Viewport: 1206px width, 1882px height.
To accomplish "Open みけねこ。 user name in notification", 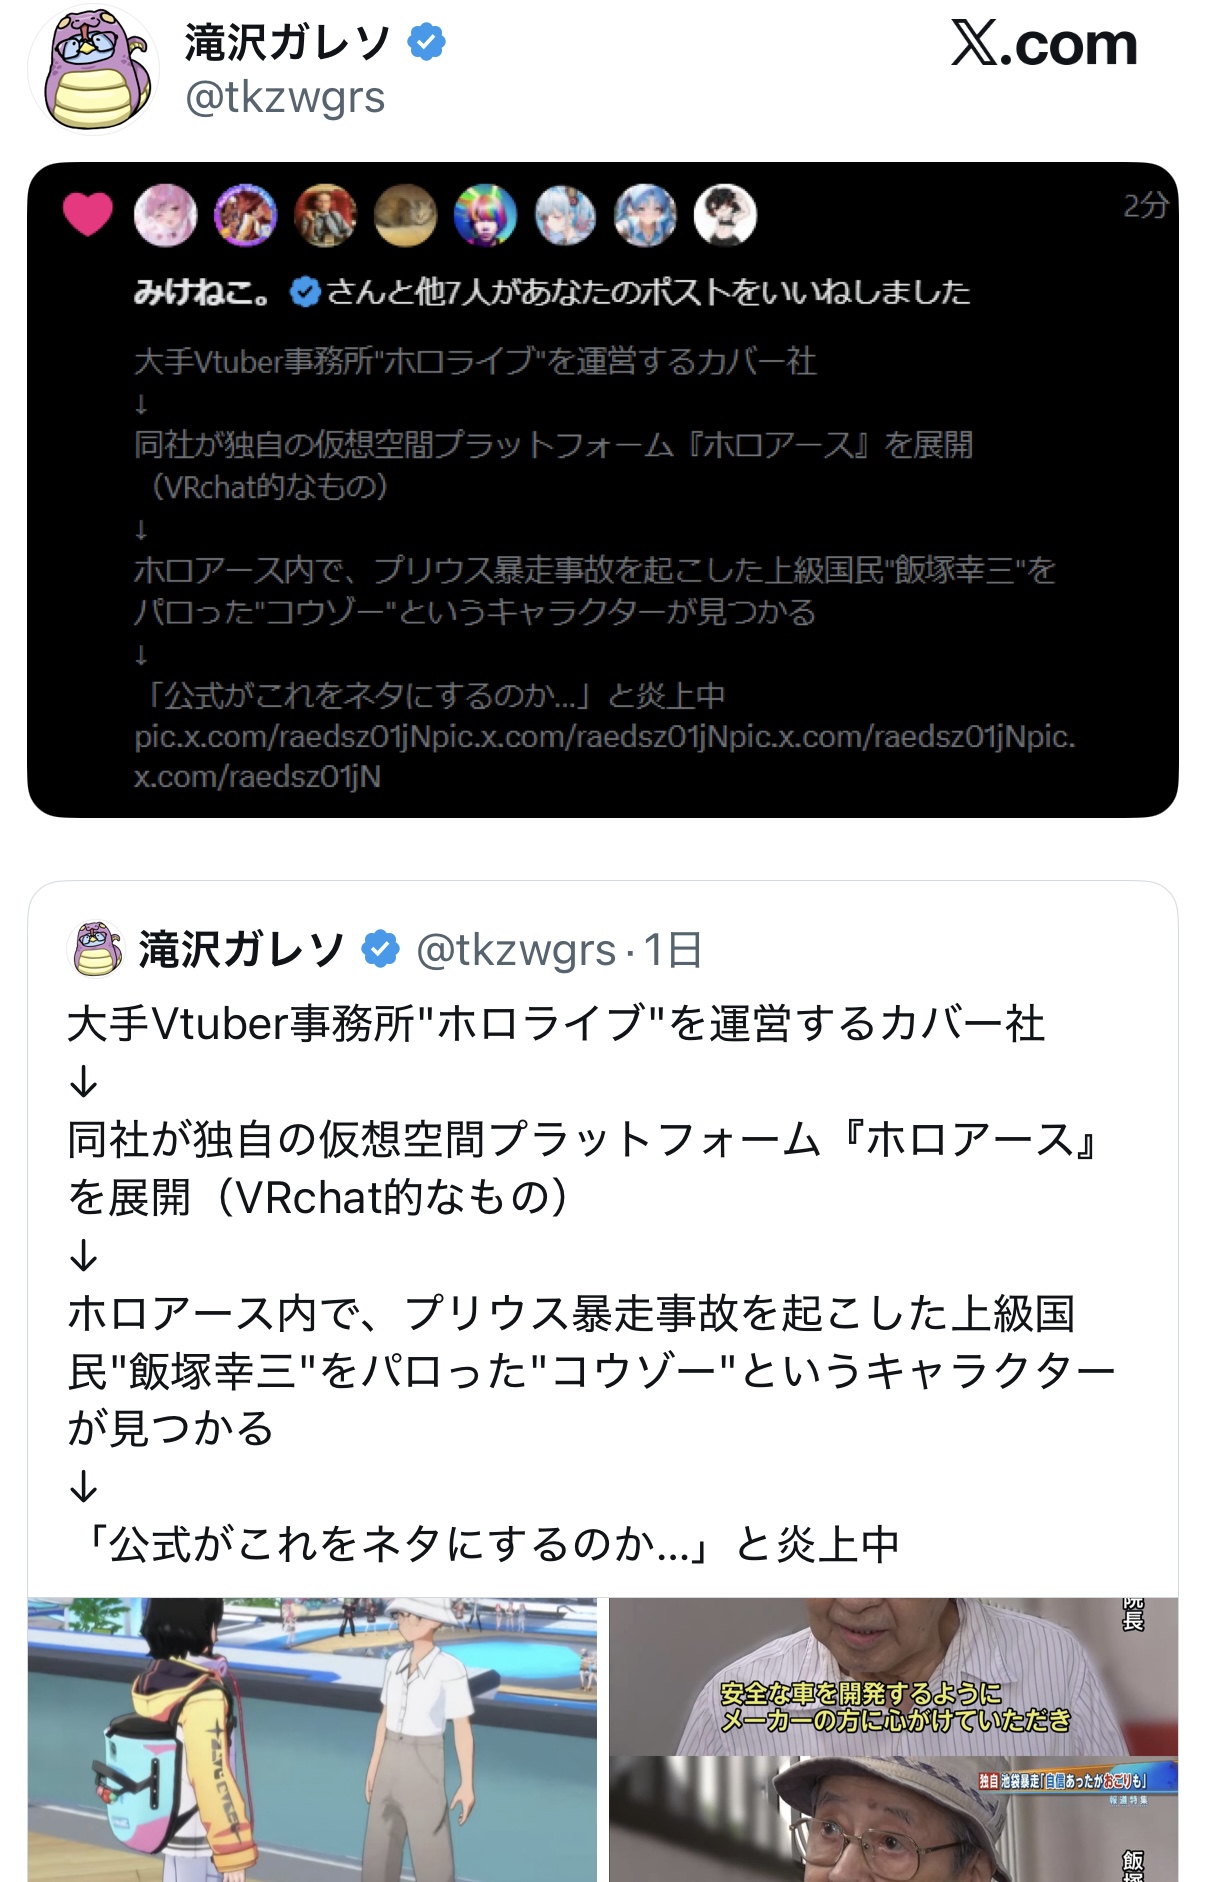I will coord(202,292).
